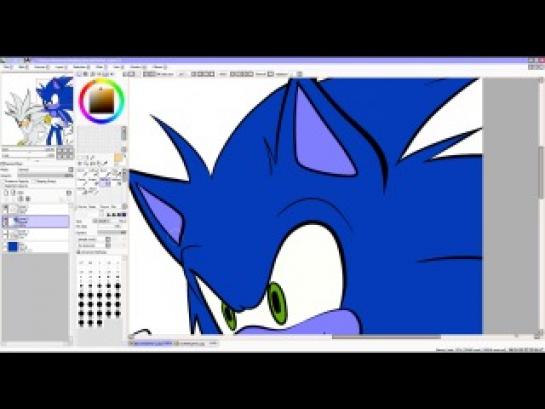Click the New Linework Layer icon
The width and height of the screenshot is (545, 409).
pyautogui.click(x=13, y=192)
